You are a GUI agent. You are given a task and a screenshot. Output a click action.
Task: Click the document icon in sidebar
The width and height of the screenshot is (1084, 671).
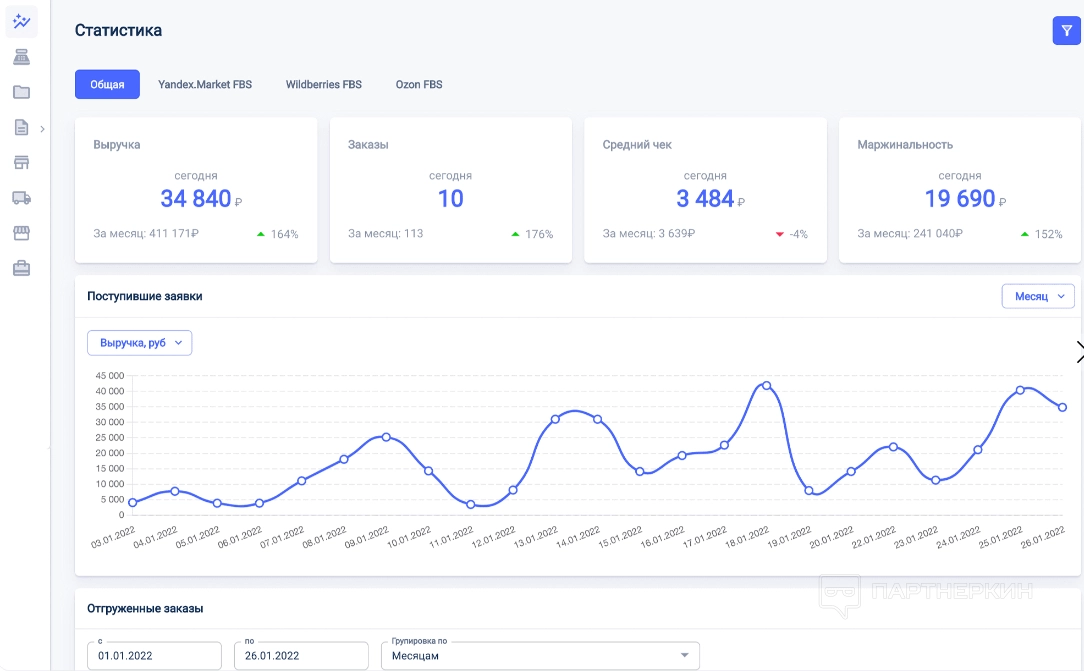coord(21,127)
